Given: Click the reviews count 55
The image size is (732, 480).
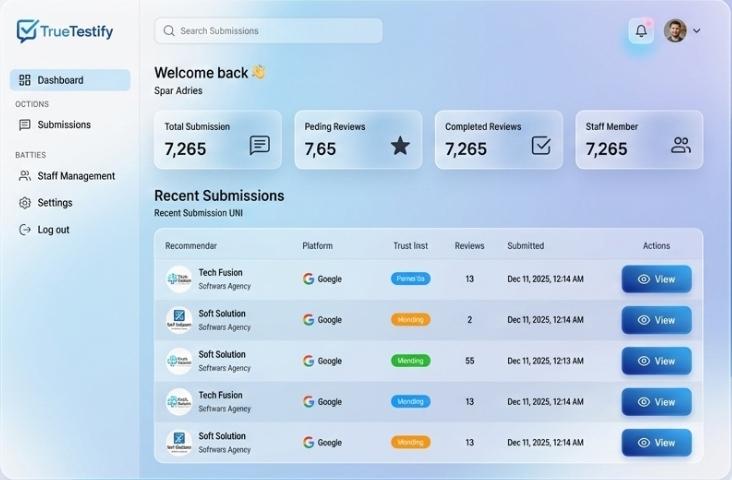Looking at the screenshot, I should click(x=470, y=361).
